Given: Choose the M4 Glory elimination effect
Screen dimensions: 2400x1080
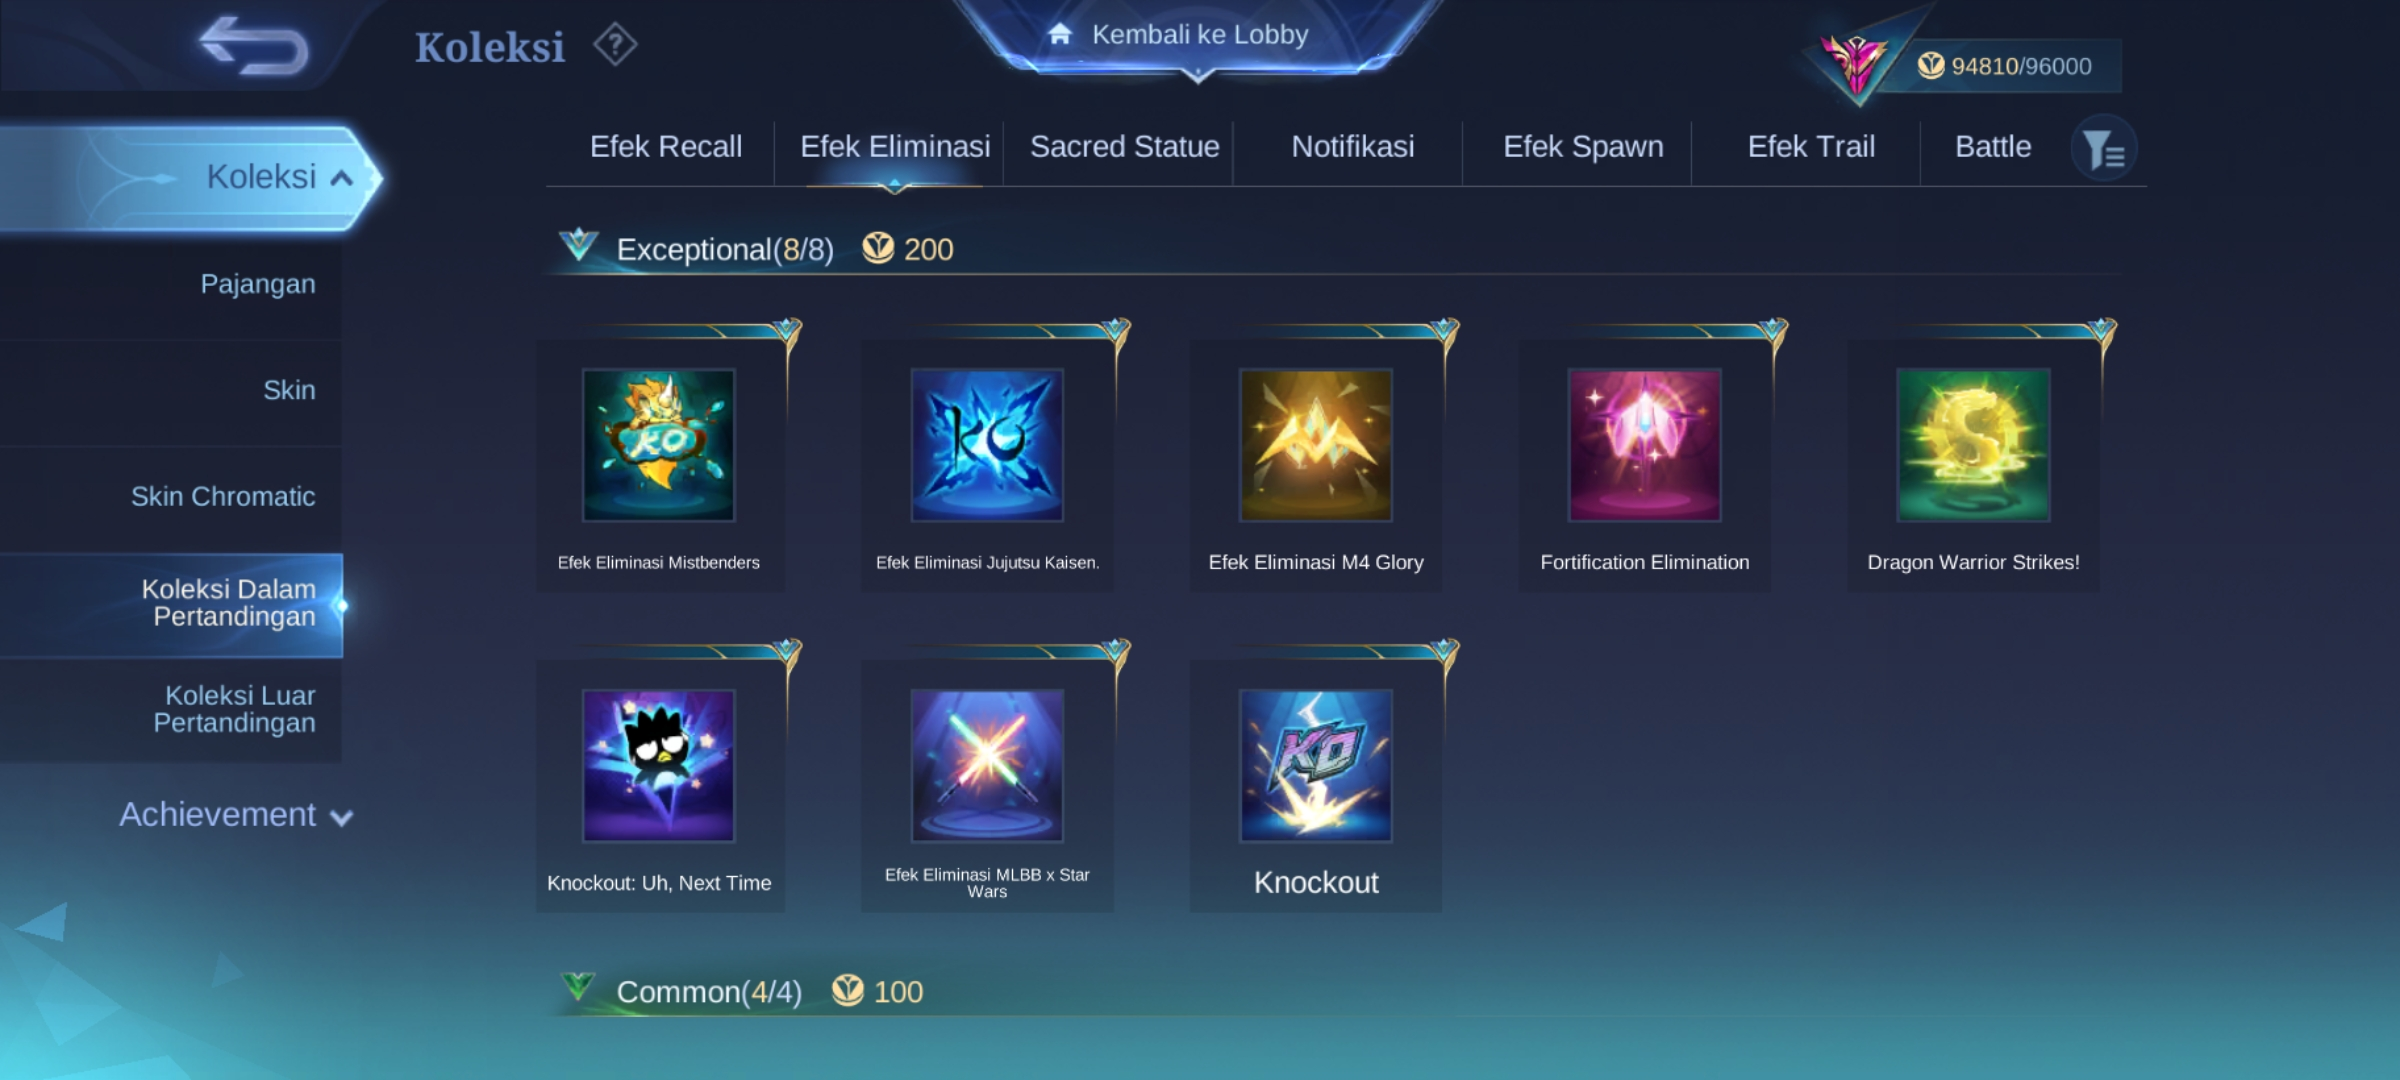Looking at the screenshot, I should coord(1316,445).
